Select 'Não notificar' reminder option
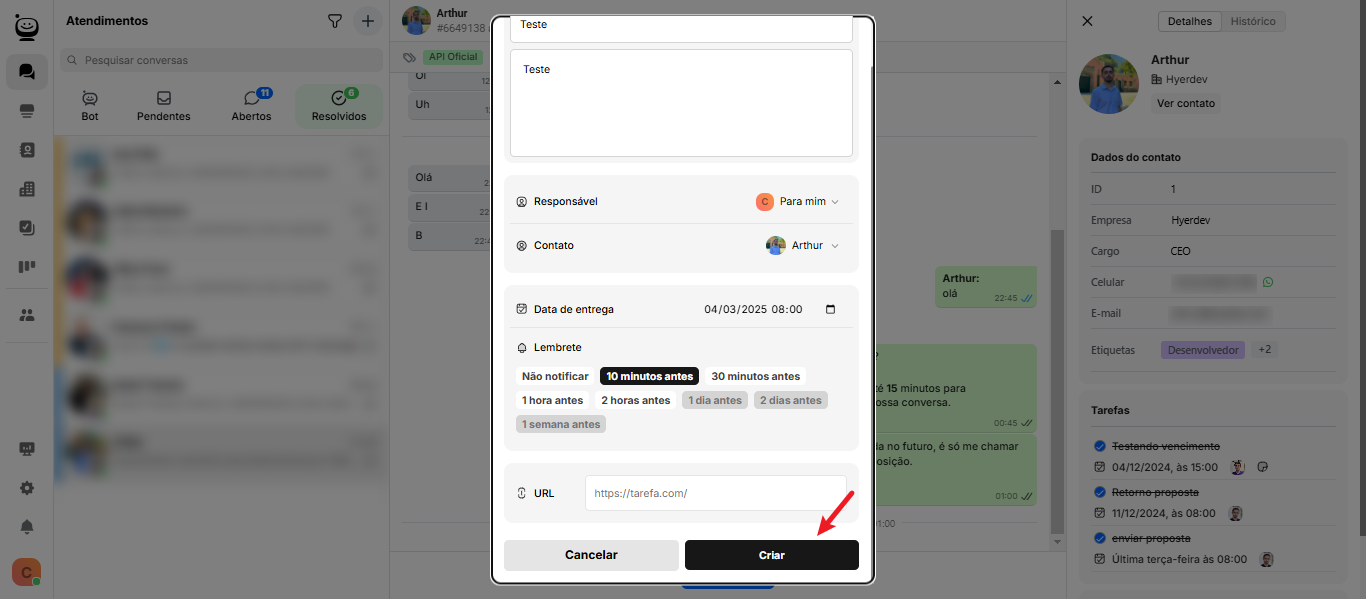The image size is (1366, 599). (x=555, y=376)
